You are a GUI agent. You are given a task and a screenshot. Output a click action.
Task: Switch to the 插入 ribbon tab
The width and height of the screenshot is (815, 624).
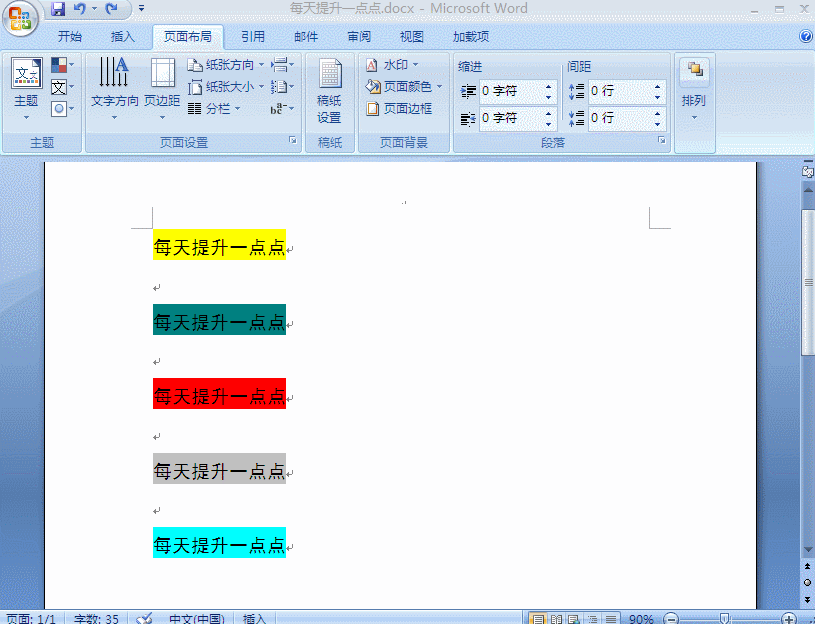coord(123,36)
